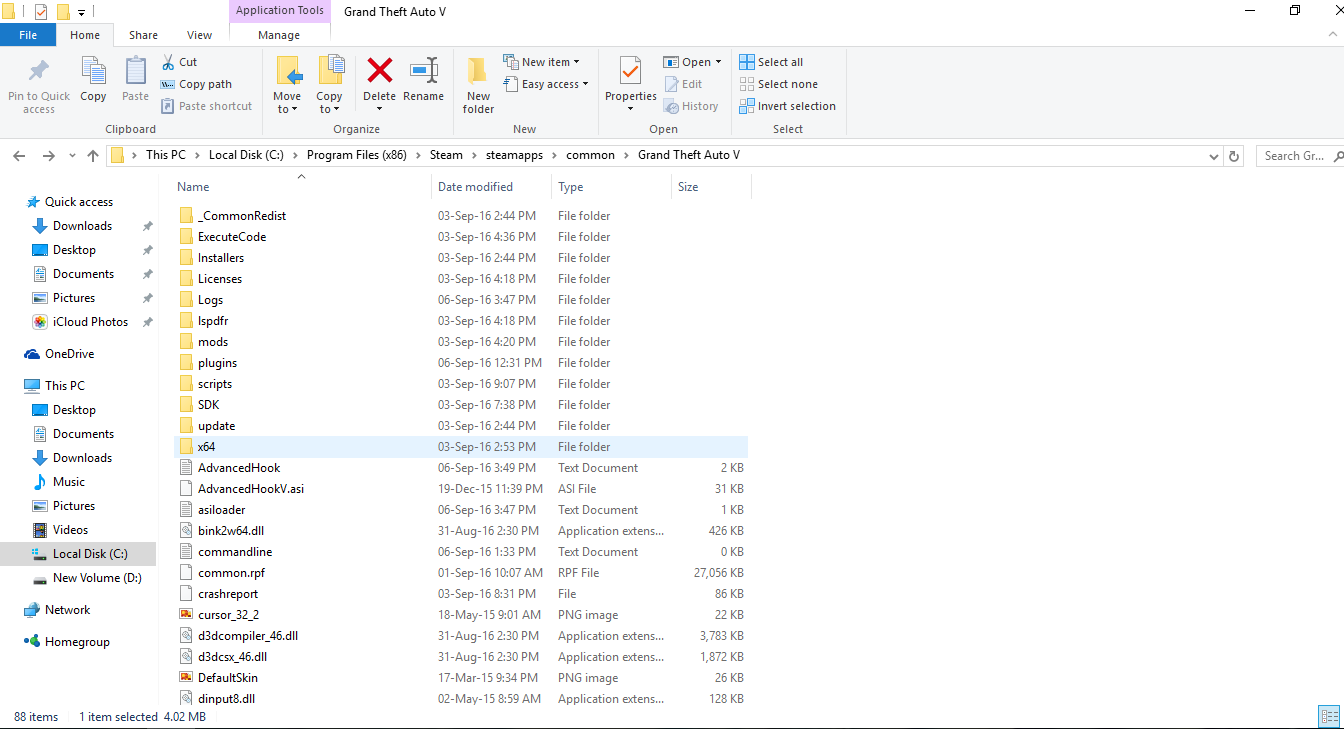
Task: Open the Recent locations dropdown beside Forward
Action: (x=71, y=157)
